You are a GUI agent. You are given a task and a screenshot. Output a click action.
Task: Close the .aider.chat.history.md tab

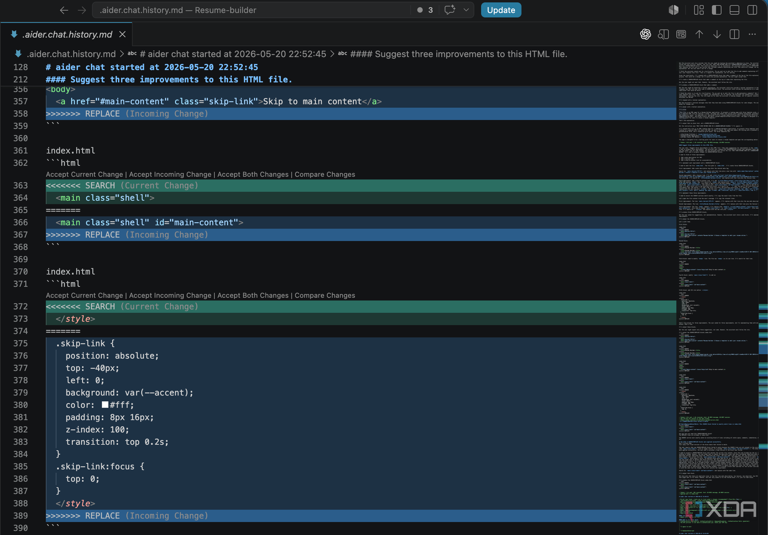pyautogui.click(x=122, y=34)
